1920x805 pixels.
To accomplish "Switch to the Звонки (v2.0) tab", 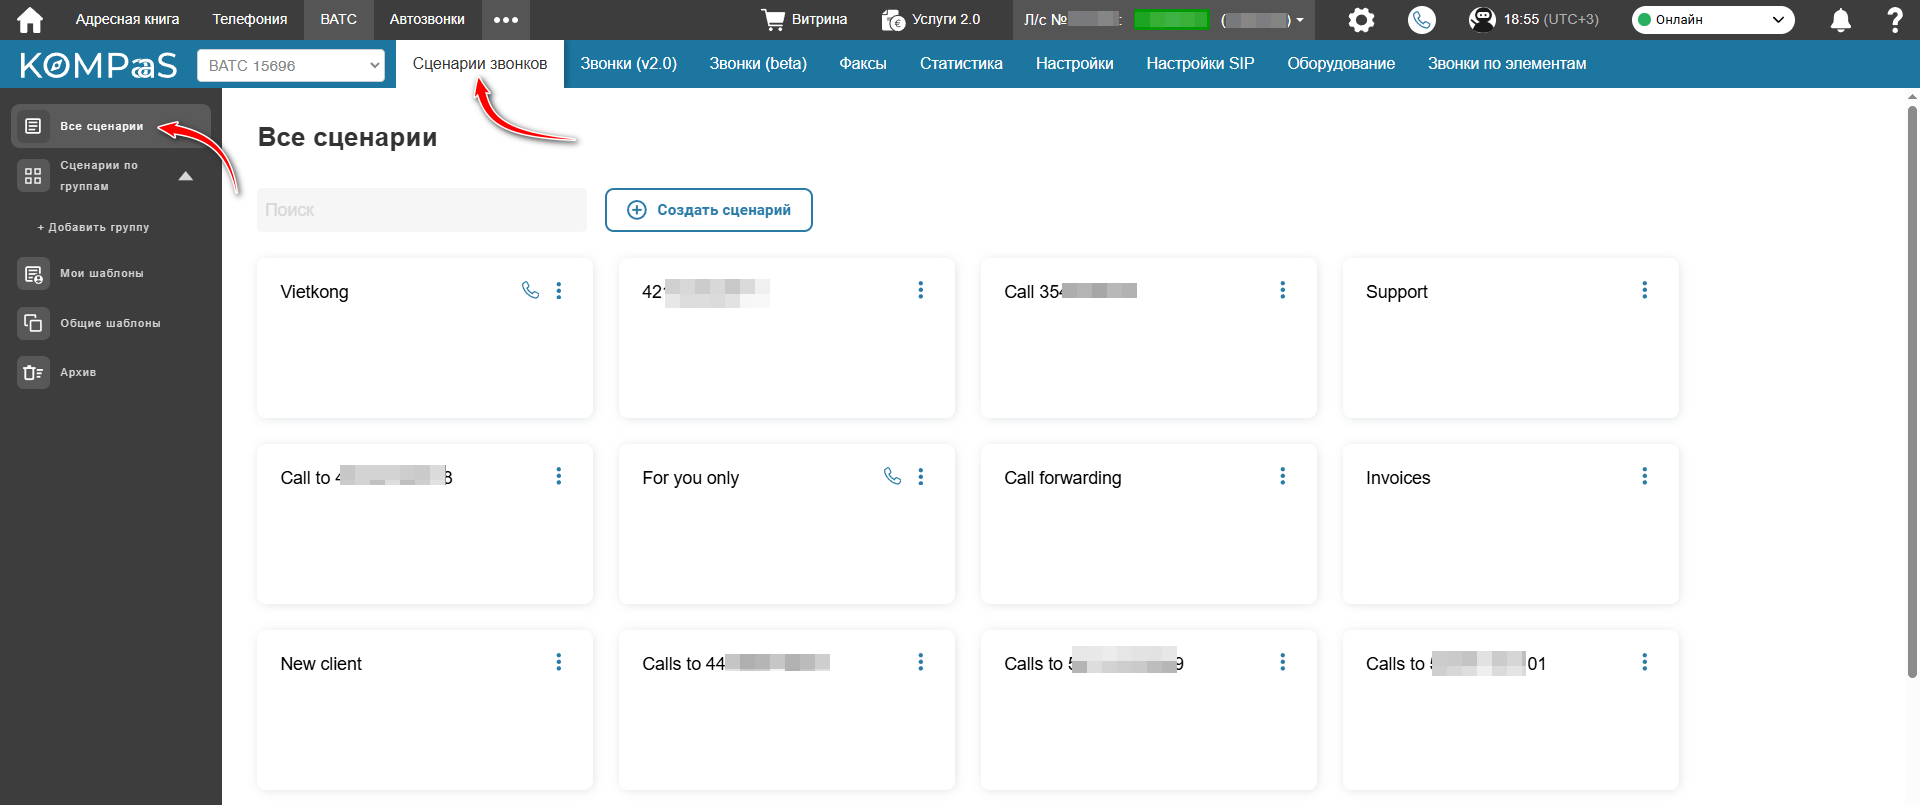I will (x=629, y=64).
